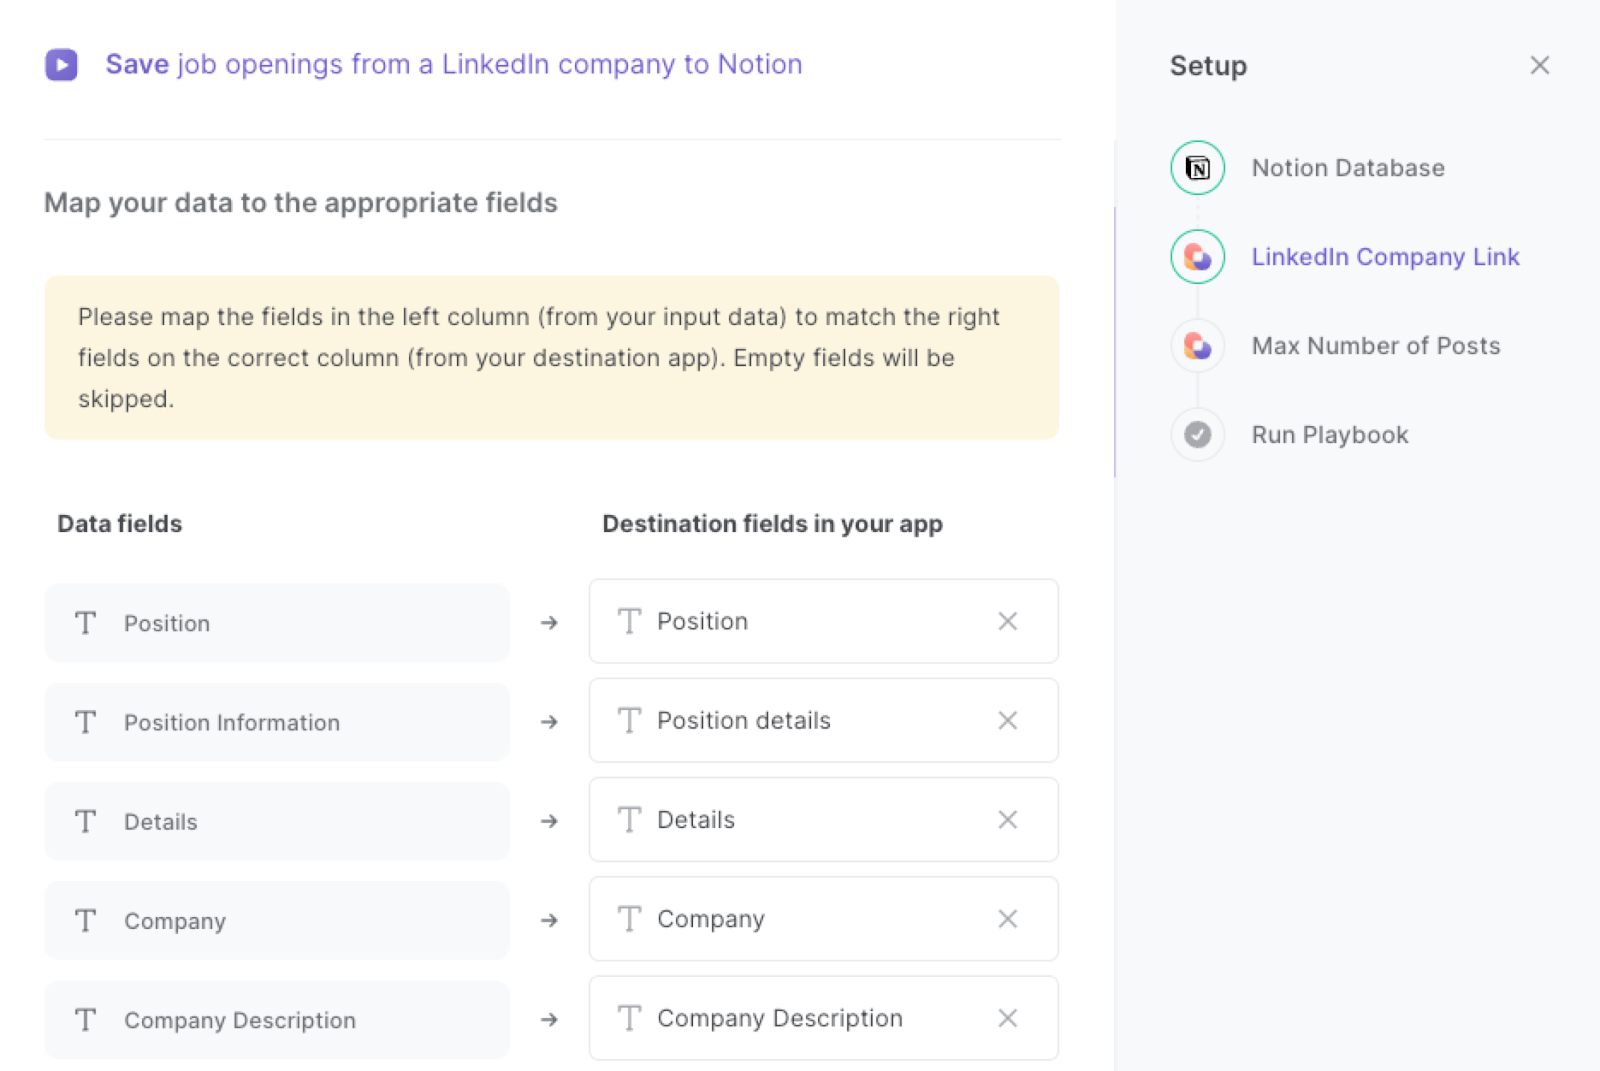
Task: Click the Max Number of Posts step icon
Action: click(1196, 345)
